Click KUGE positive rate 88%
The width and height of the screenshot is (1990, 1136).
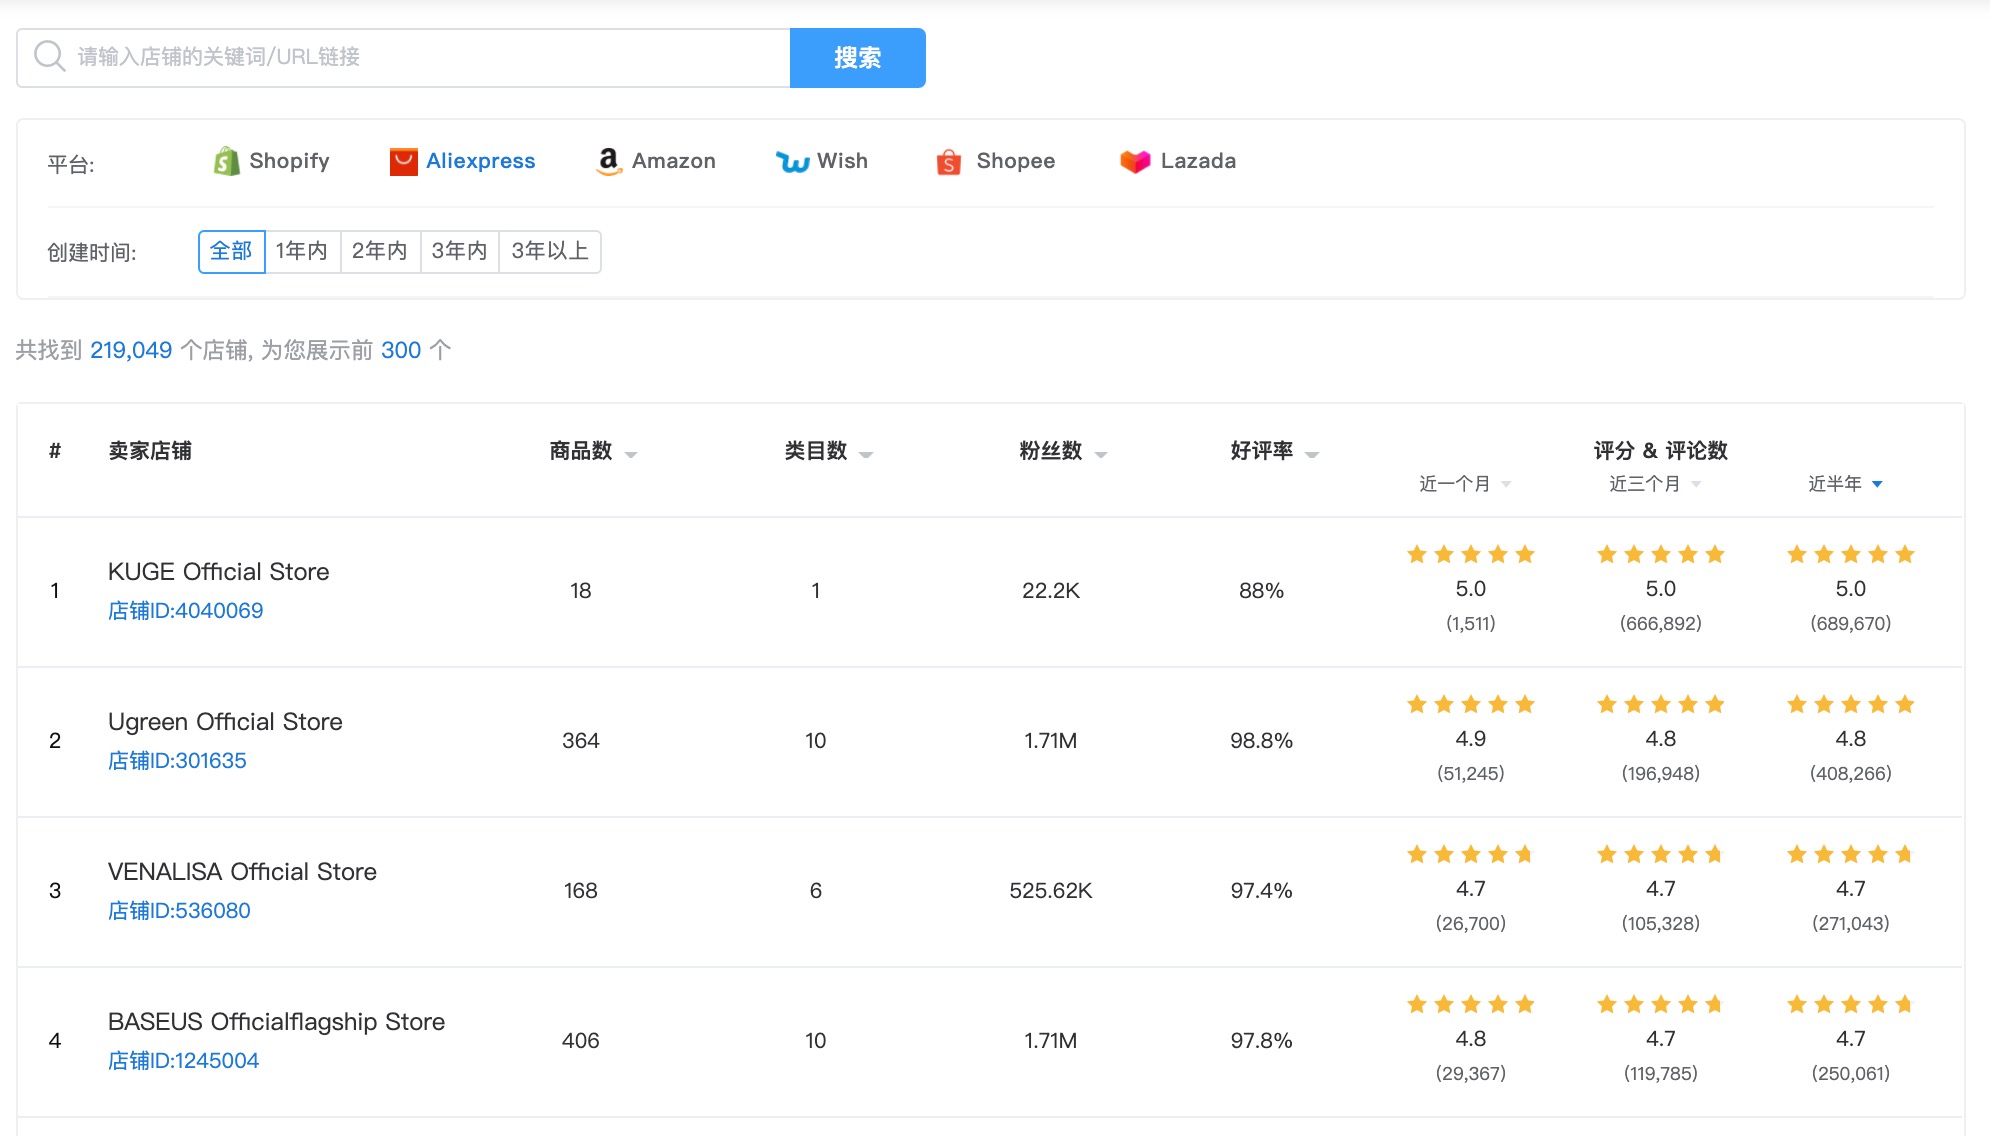1261,591
